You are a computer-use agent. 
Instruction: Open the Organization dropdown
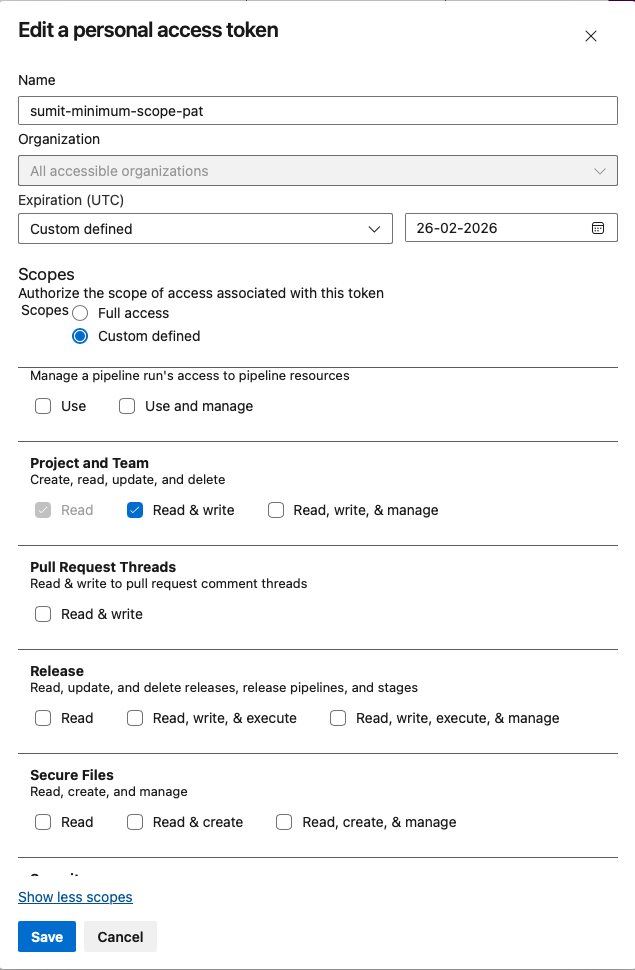pos(317,171)
